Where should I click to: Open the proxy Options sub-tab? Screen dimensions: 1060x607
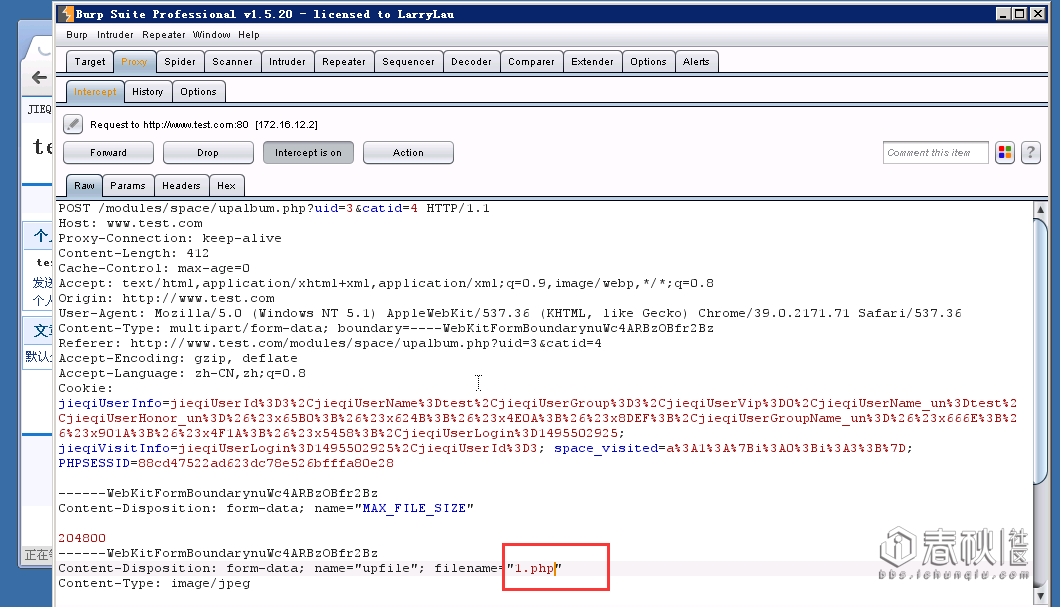[x=198, y=92]
